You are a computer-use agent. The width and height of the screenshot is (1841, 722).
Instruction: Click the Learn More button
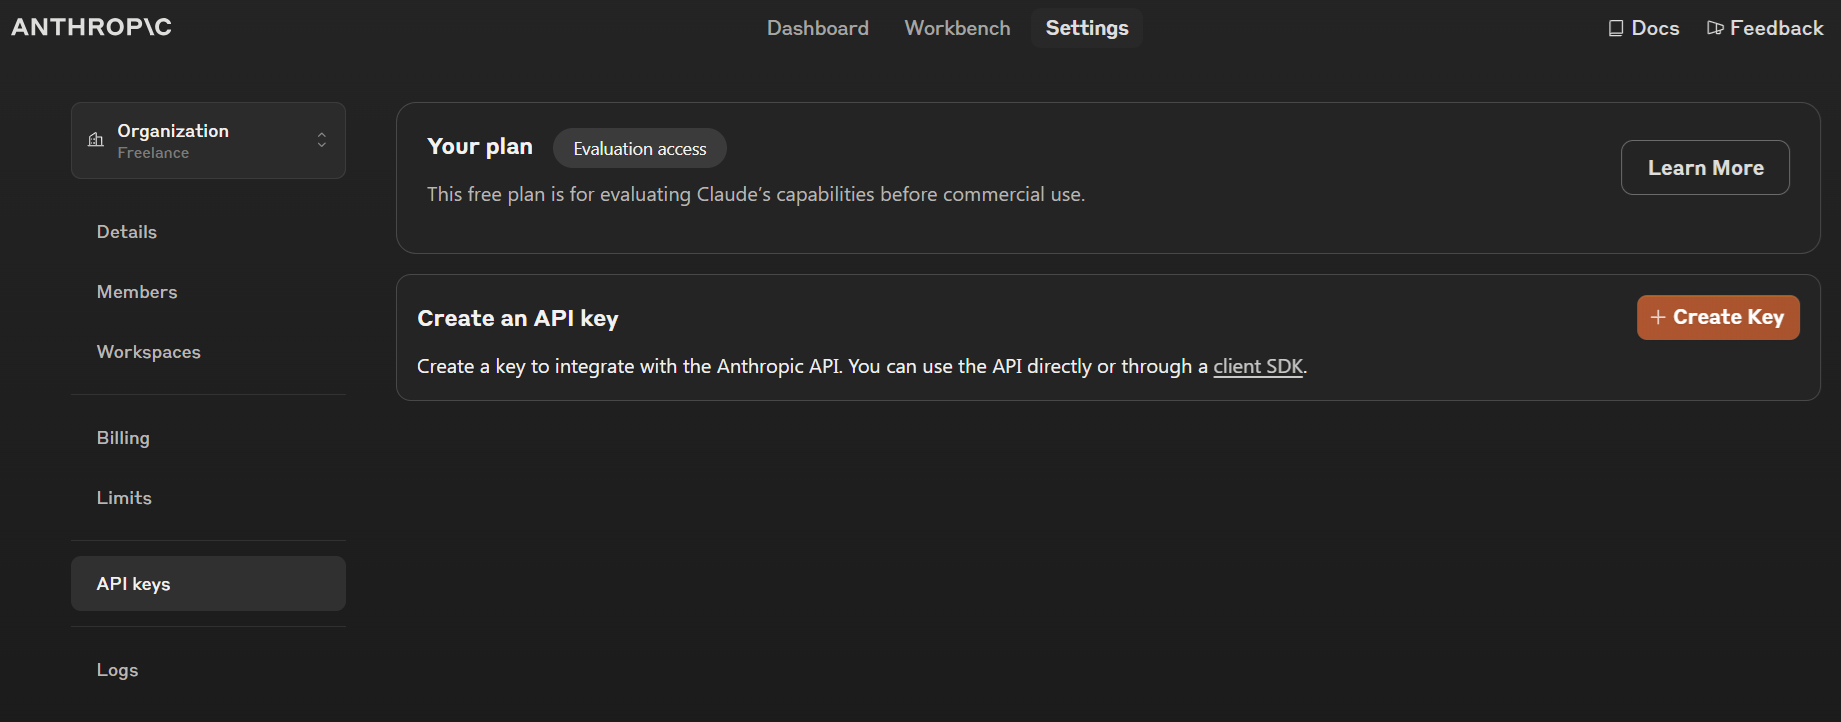tap(1704, 168)
